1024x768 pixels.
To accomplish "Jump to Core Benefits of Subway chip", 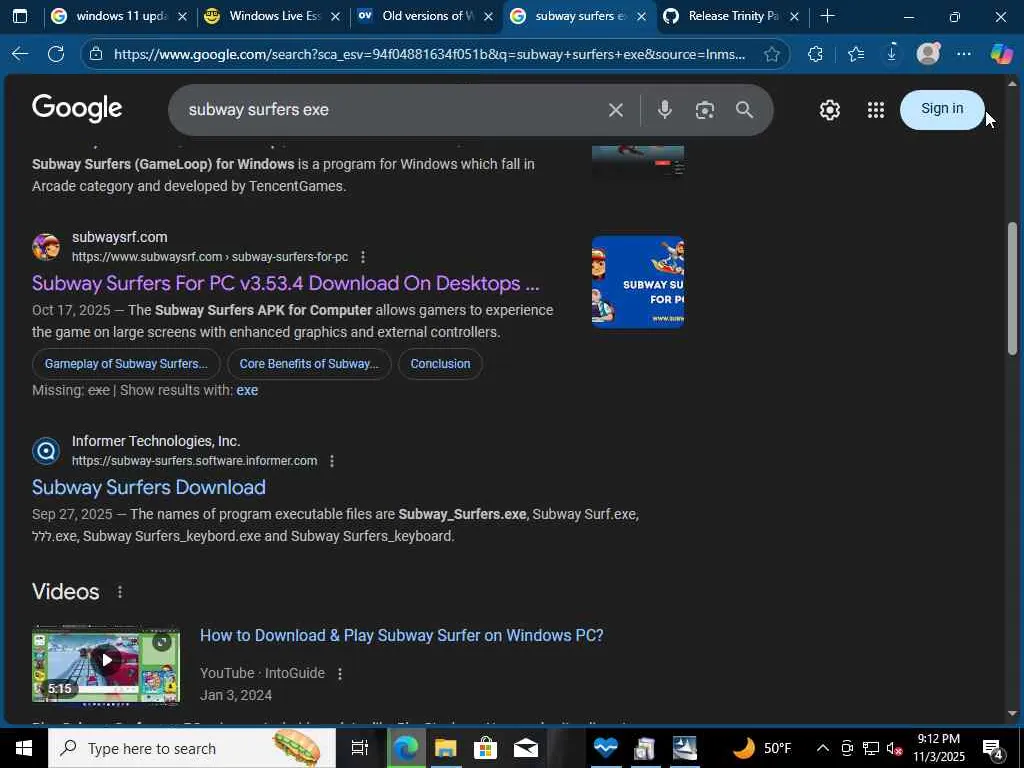I will click(309, 364).
